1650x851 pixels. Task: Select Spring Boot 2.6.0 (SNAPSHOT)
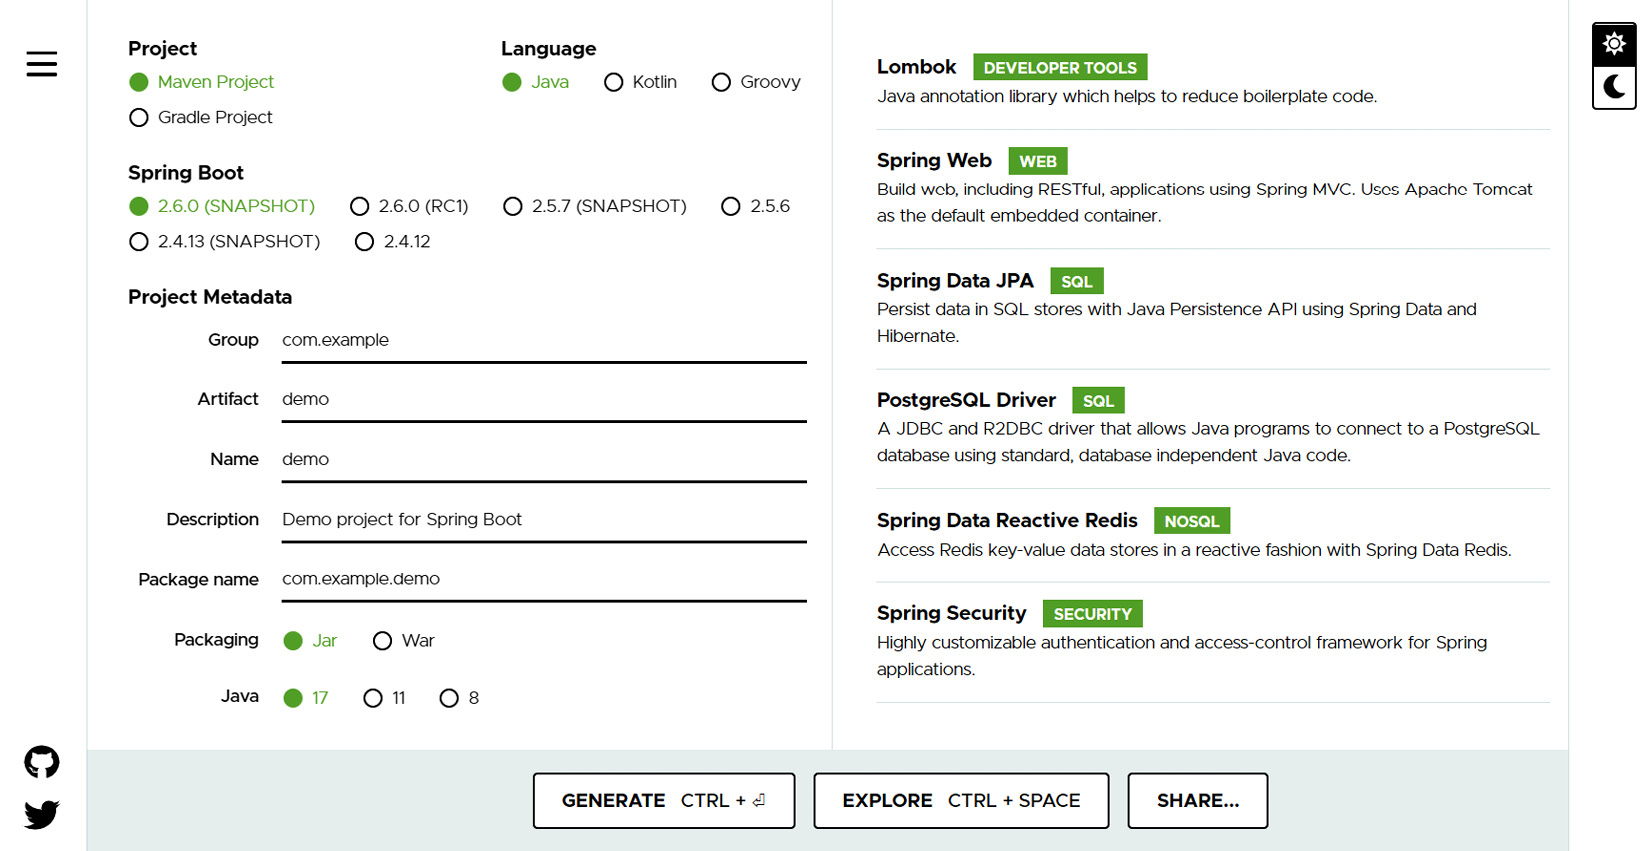point(222,206)
